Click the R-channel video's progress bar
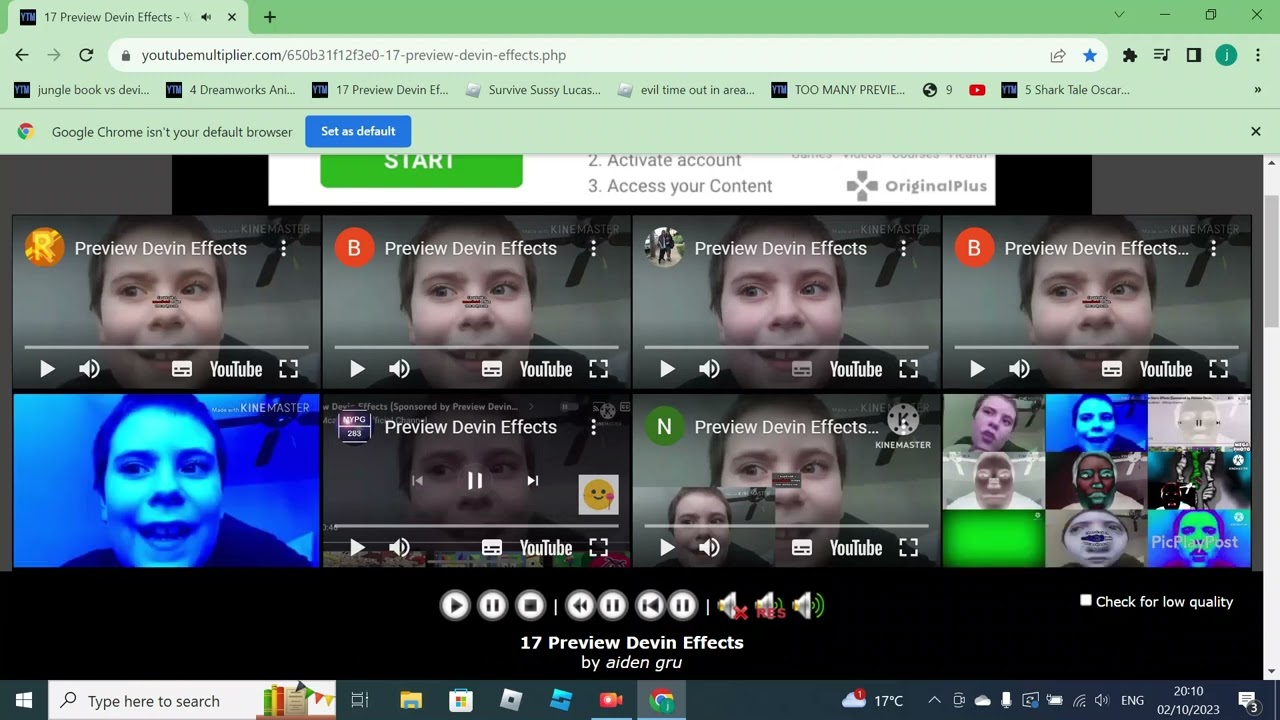The image size is (1280, 720). point(166,347)
